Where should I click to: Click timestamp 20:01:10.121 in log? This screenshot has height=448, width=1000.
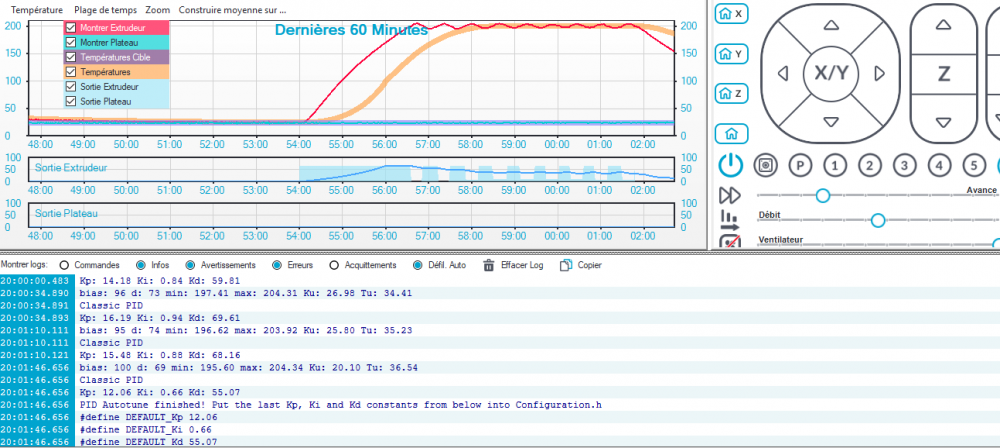[37, 355]
